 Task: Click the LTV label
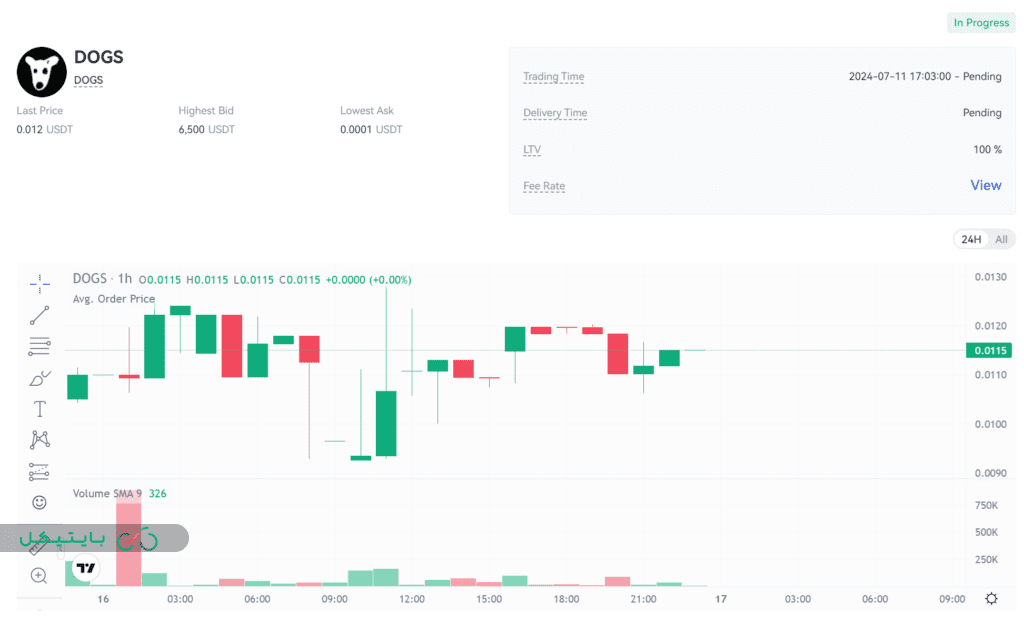point(532,150)
